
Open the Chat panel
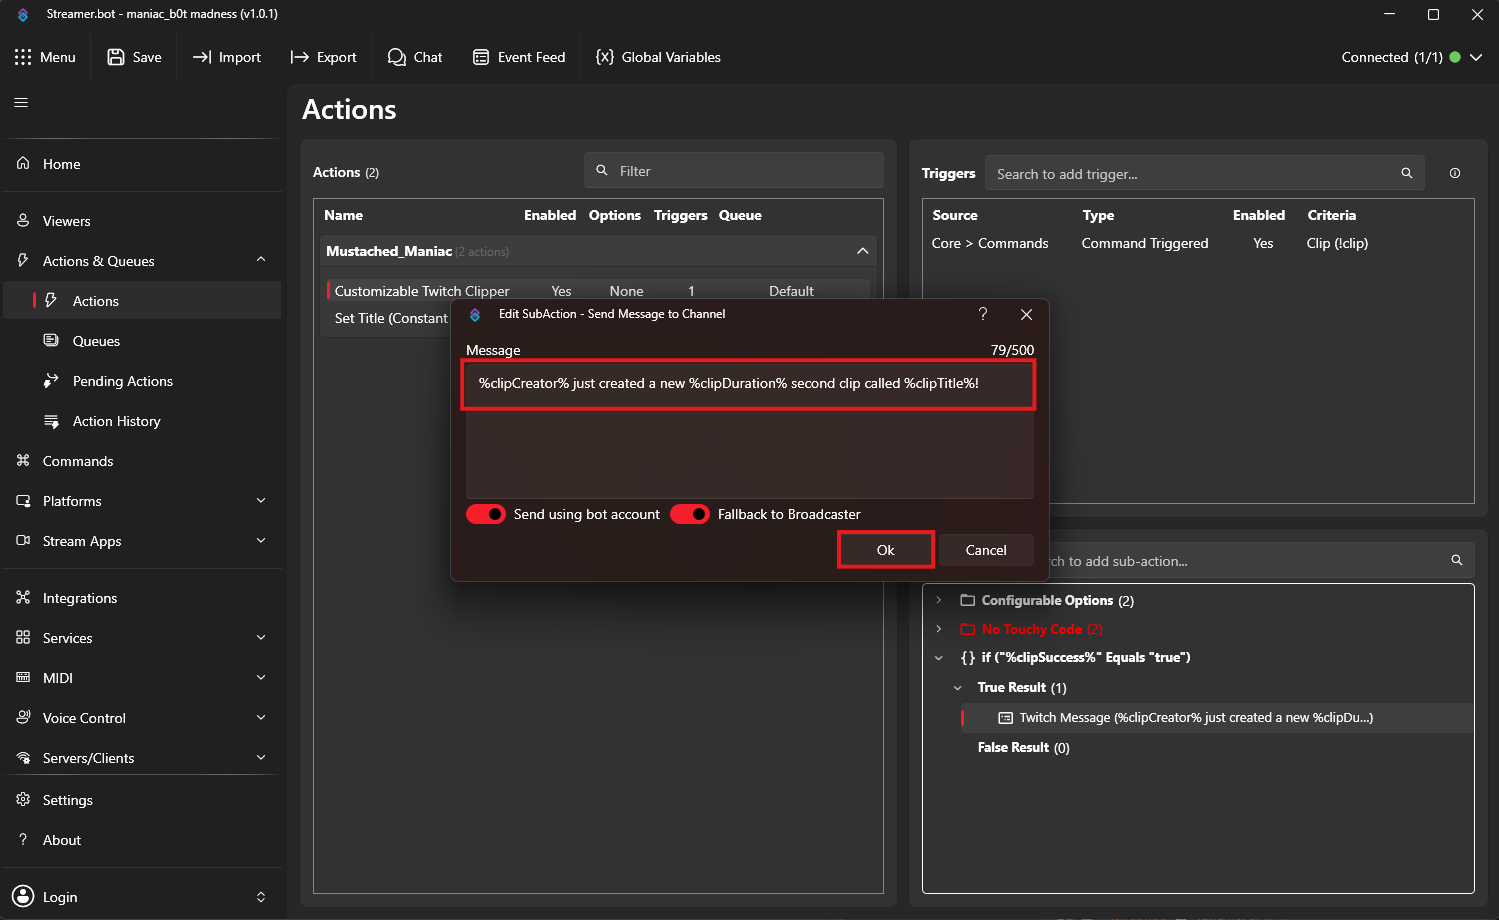click(x=415, y=57)
